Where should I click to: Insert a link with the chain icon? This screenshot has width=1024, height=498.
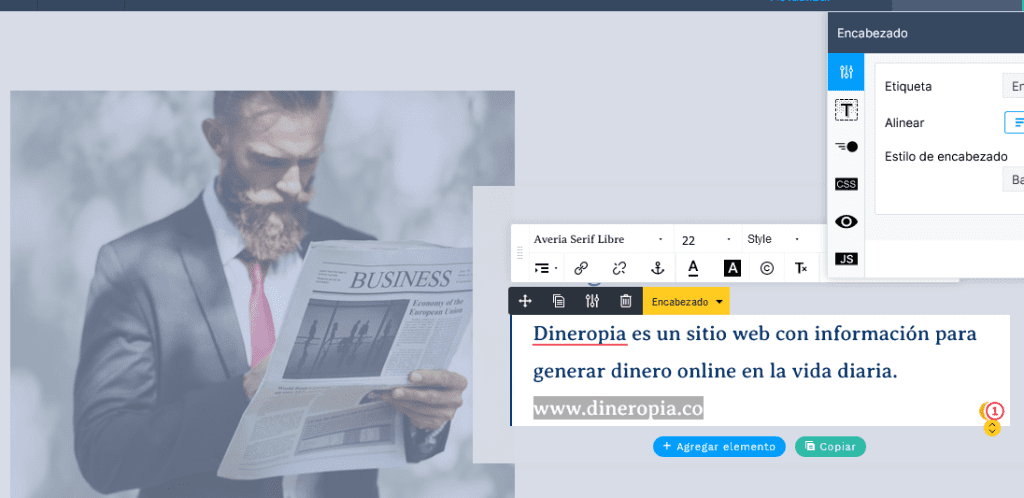point(581,268)
